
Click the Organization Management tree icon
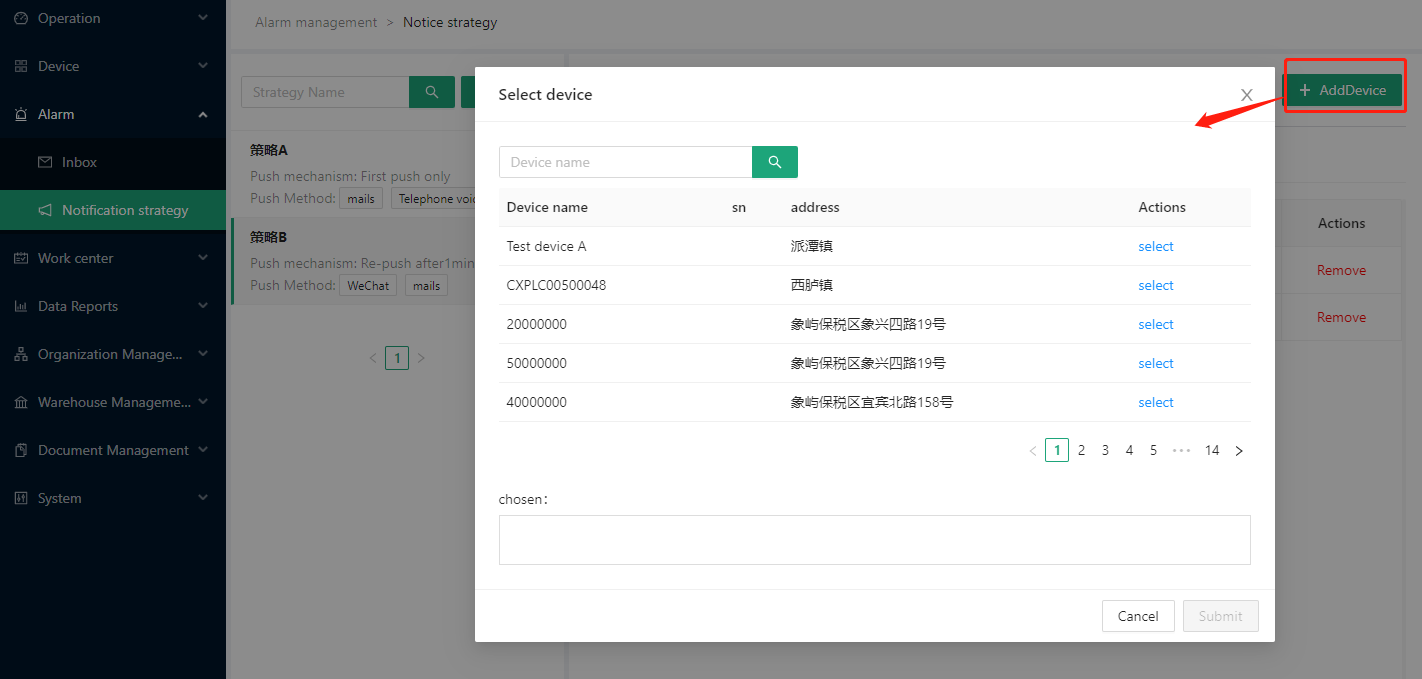click(21, 354)
